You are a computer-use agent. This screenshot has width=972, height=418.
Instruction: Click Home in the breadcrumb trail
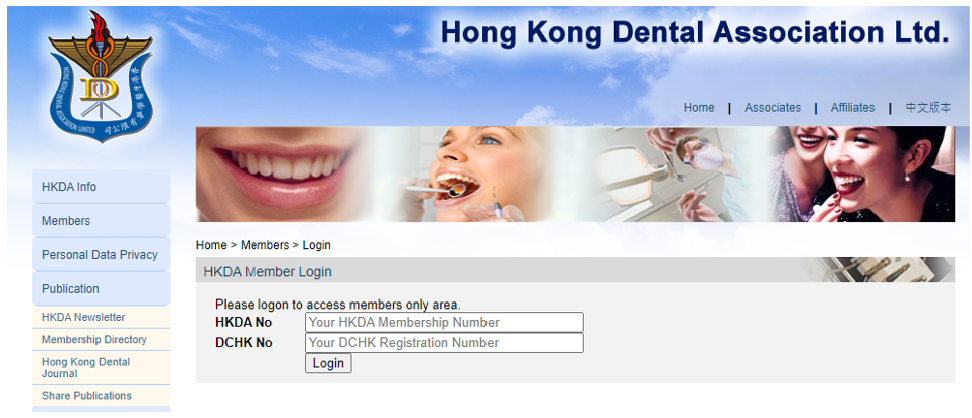(211, 245)
